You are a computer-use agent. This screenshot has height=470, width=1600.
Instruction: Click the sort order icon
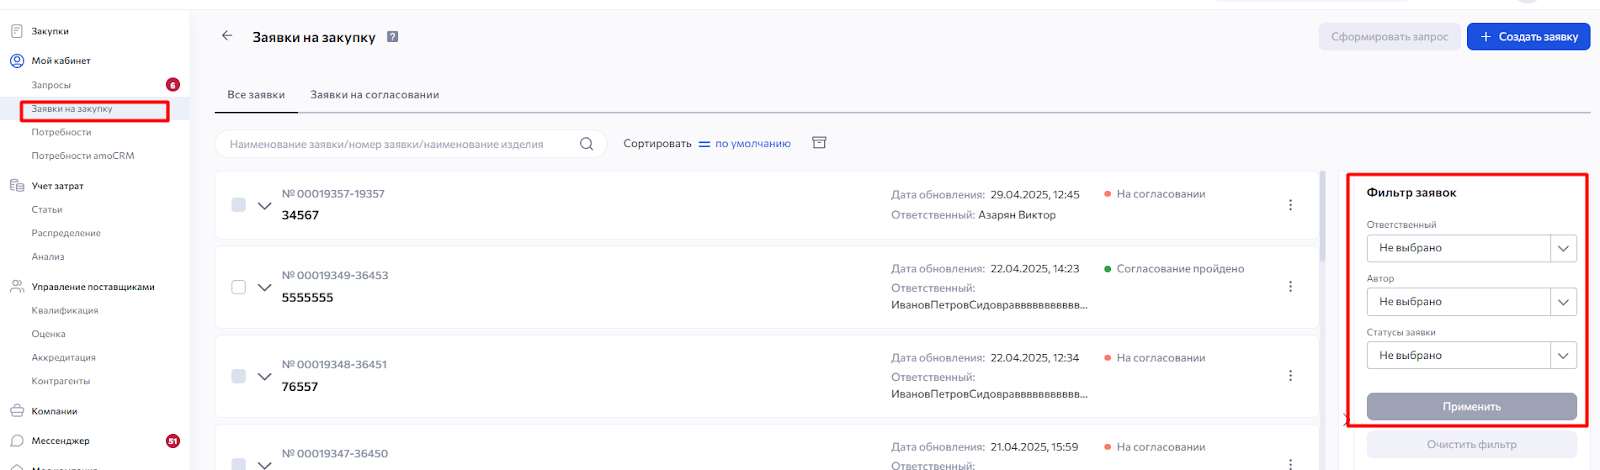tap(704, 144)
